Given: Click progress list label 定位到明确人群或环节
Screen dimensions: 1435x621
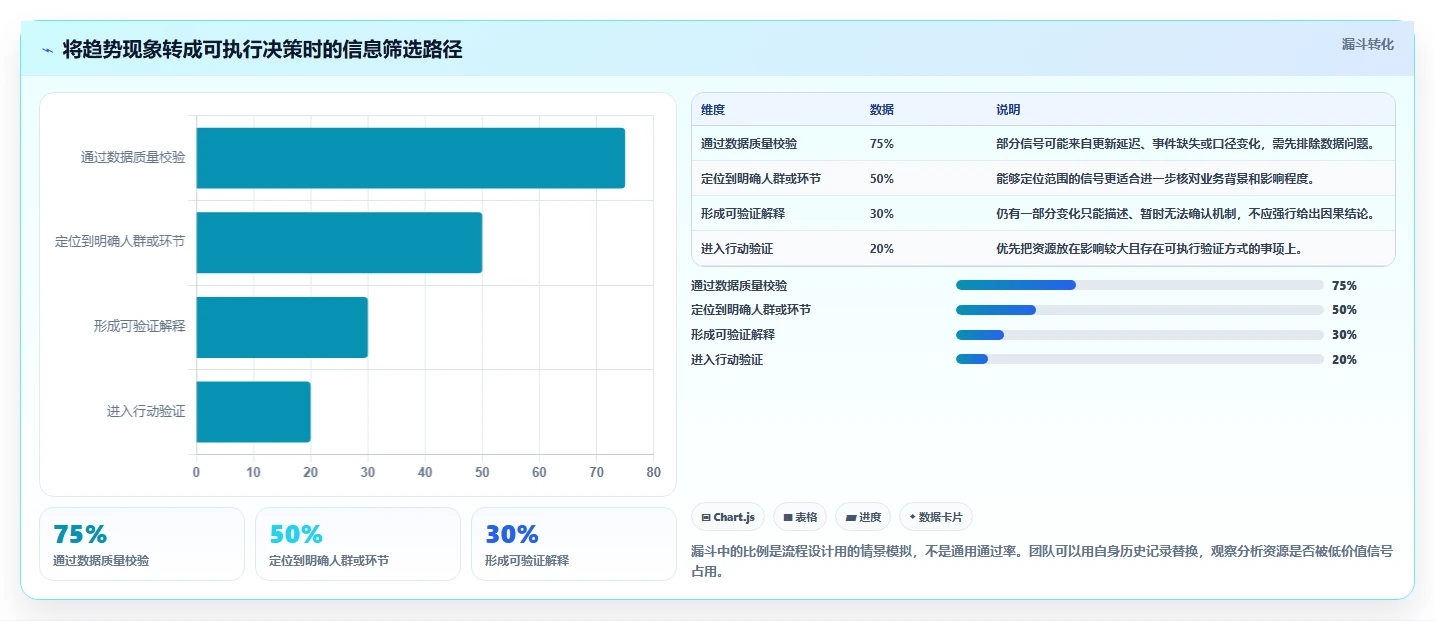Looking at the screenshot, I should point(751,310).
